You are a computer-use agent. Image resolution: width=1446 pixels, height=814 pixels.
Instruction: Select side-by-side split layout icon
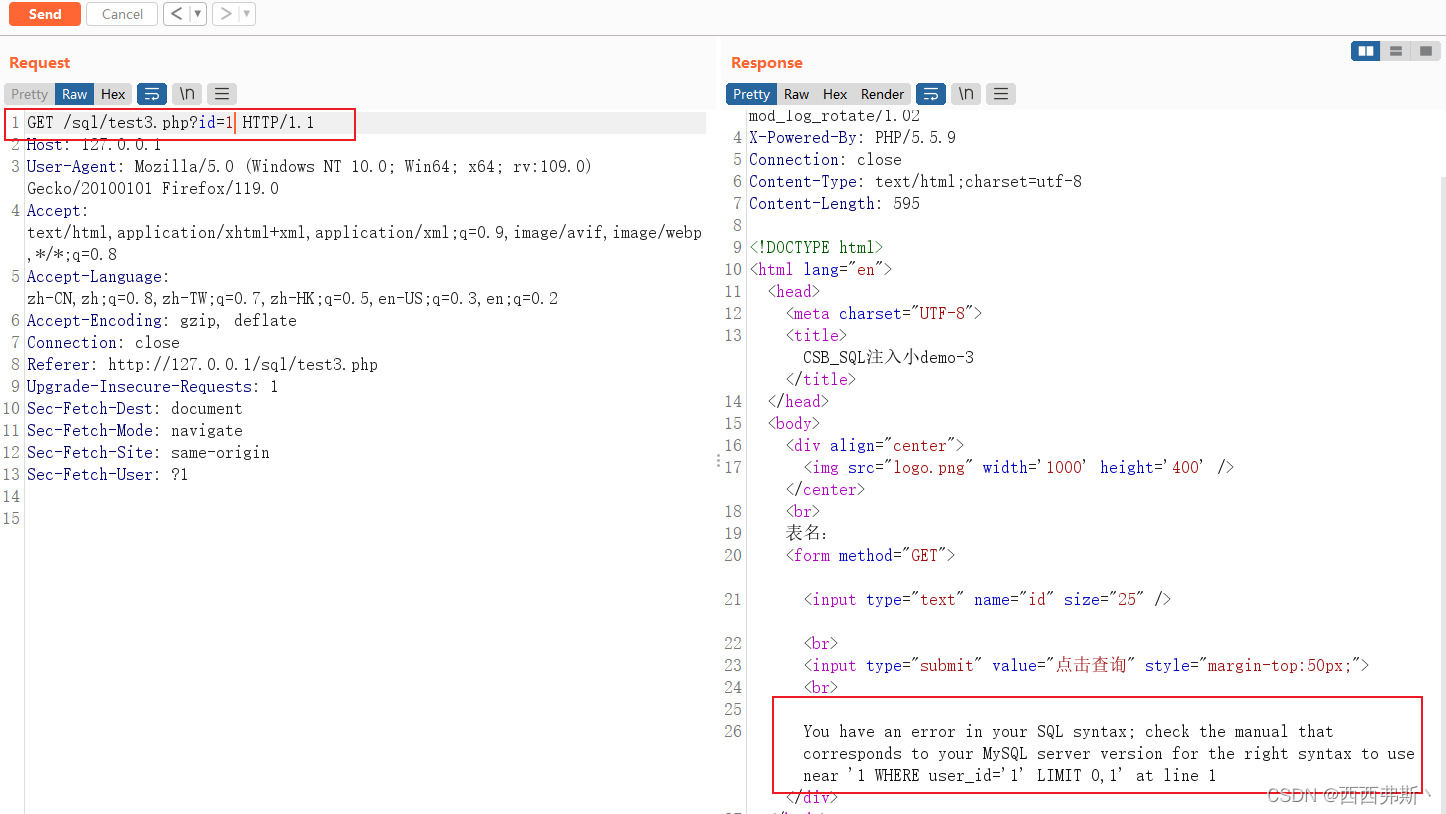click(1365, 51)
